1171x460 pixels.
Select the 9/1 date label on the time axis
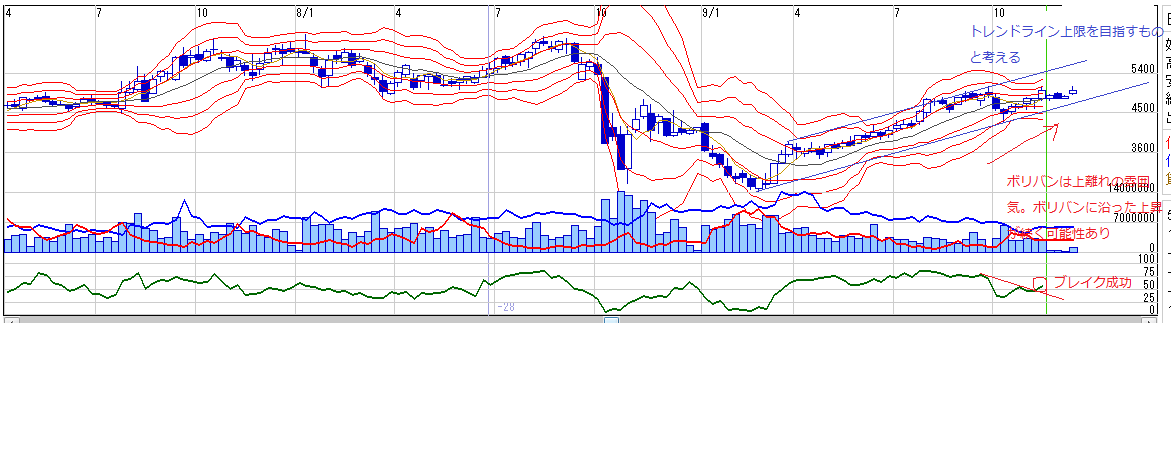[x=710, y=12]
